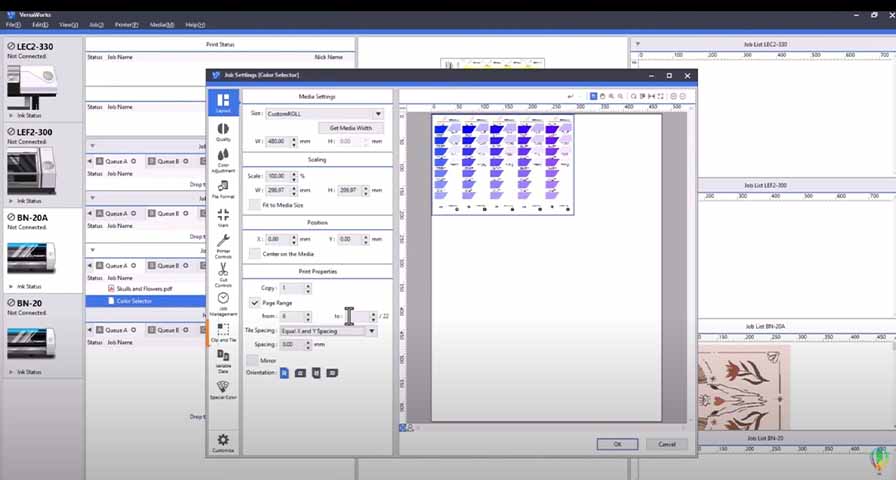Click the Spacing value field

pyautogui.click(x=292, y=345)
